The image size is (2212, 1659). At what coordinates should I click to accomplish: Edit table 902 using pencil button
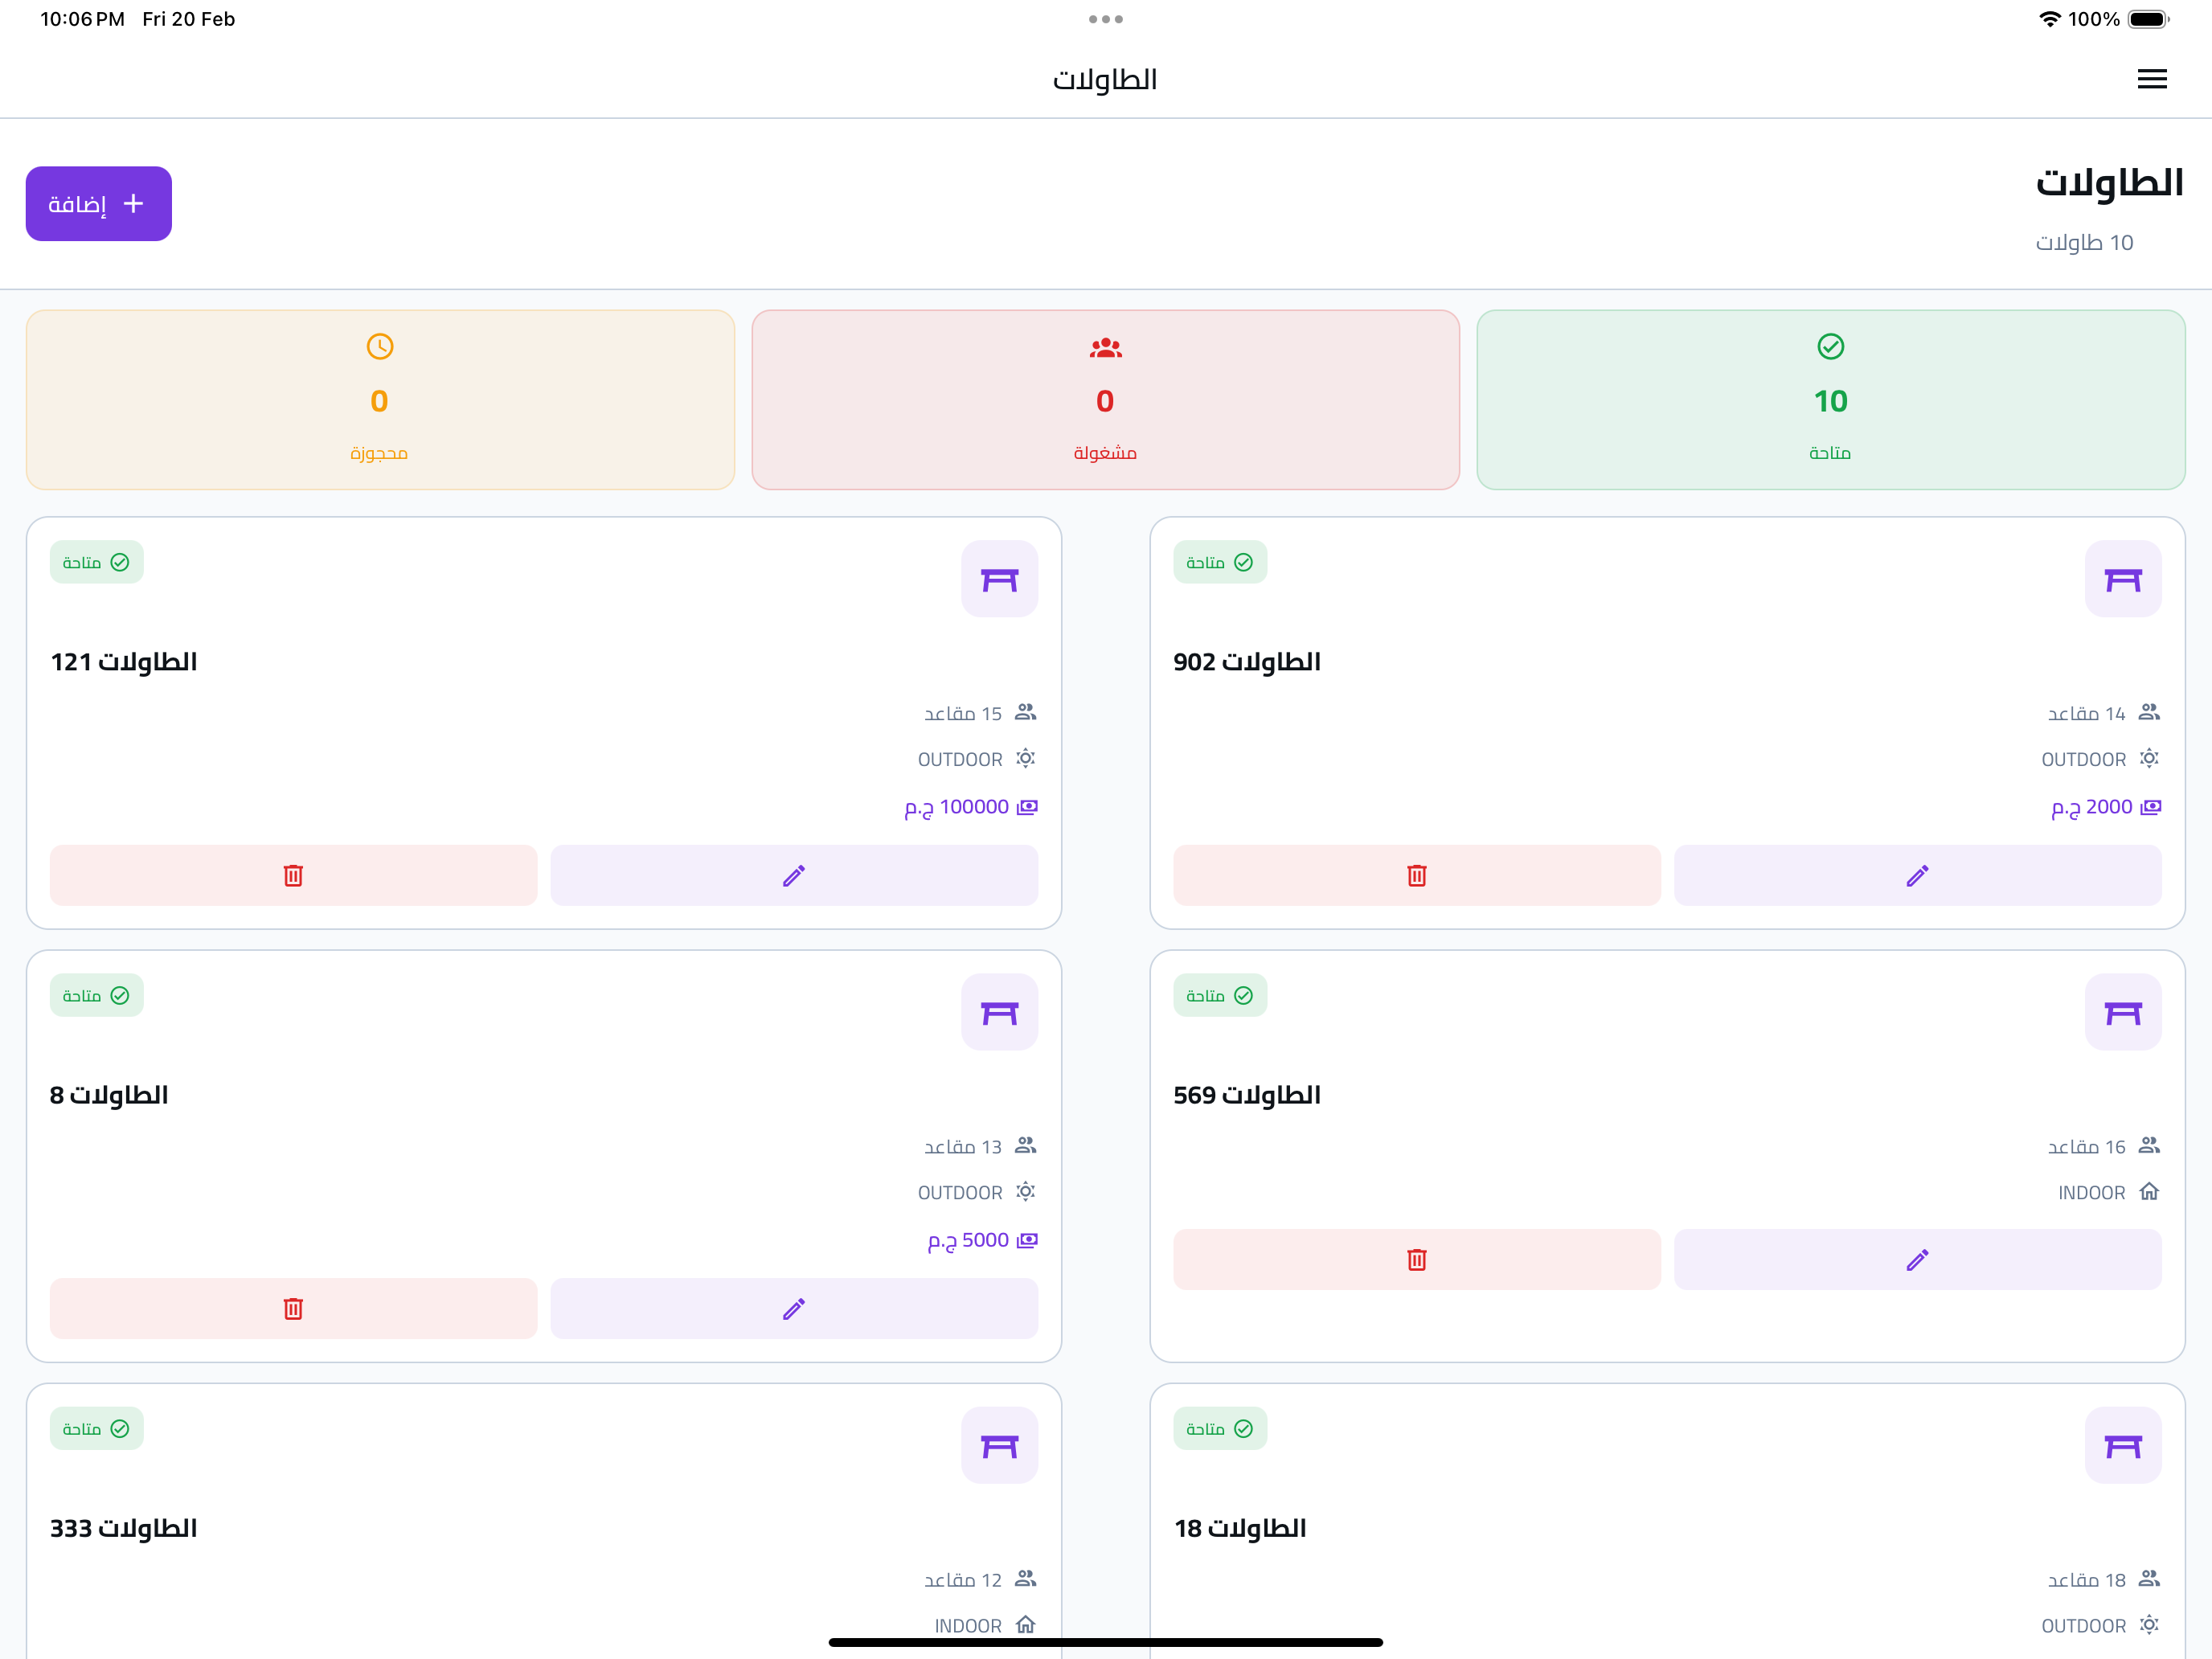[1917, 875]
